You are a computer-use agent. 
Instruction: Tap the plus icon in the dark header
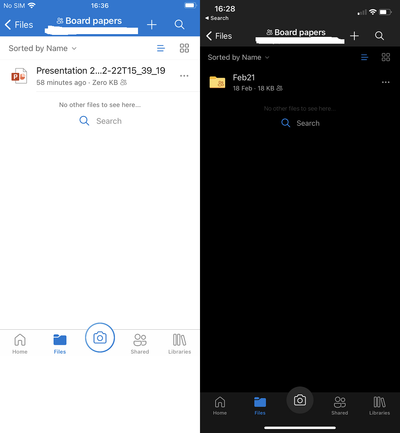click(354, 36)
